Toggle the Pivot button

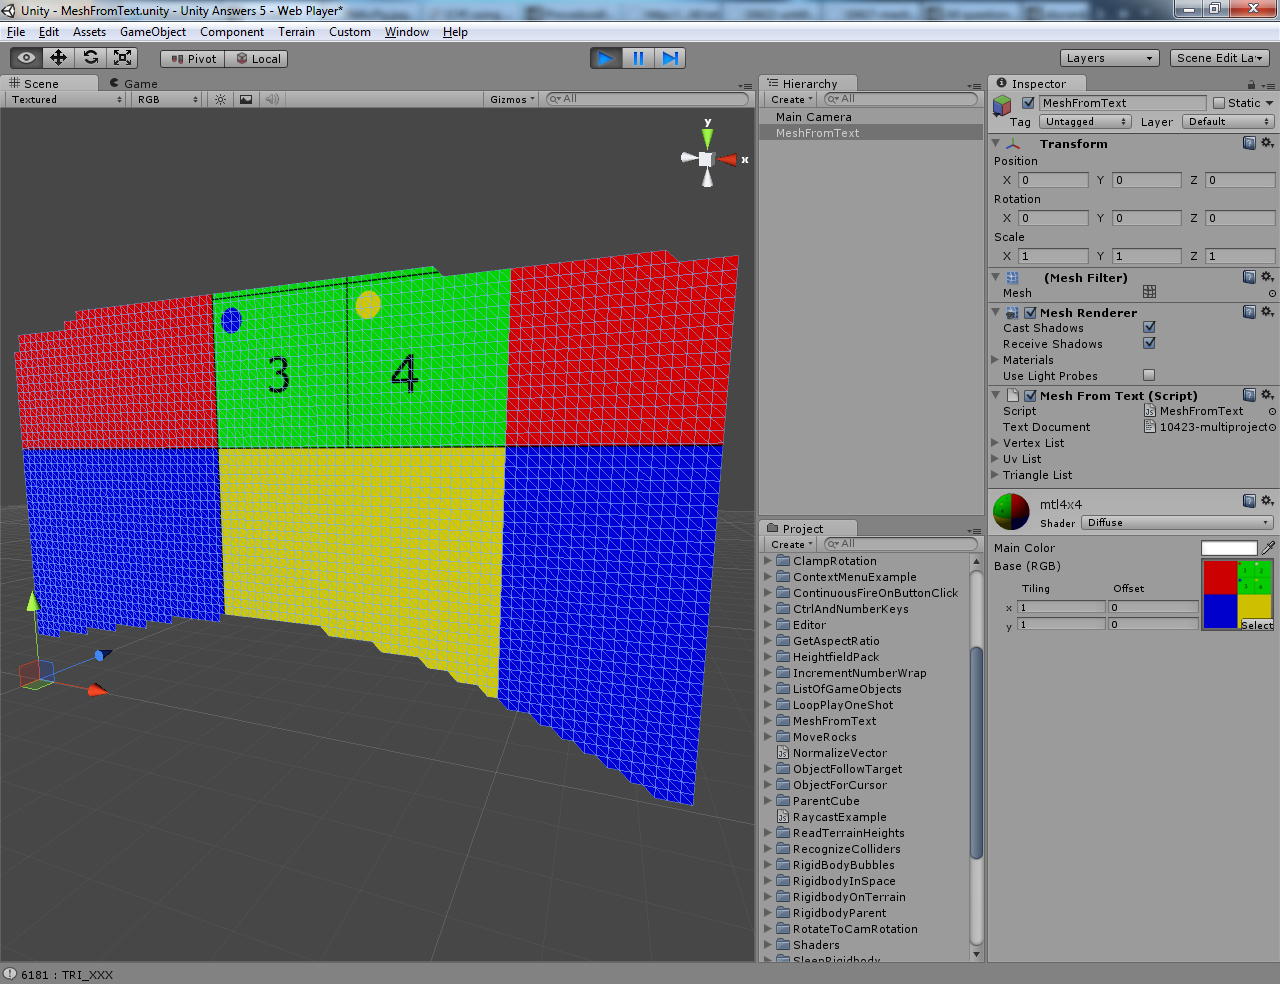[194, 59]
